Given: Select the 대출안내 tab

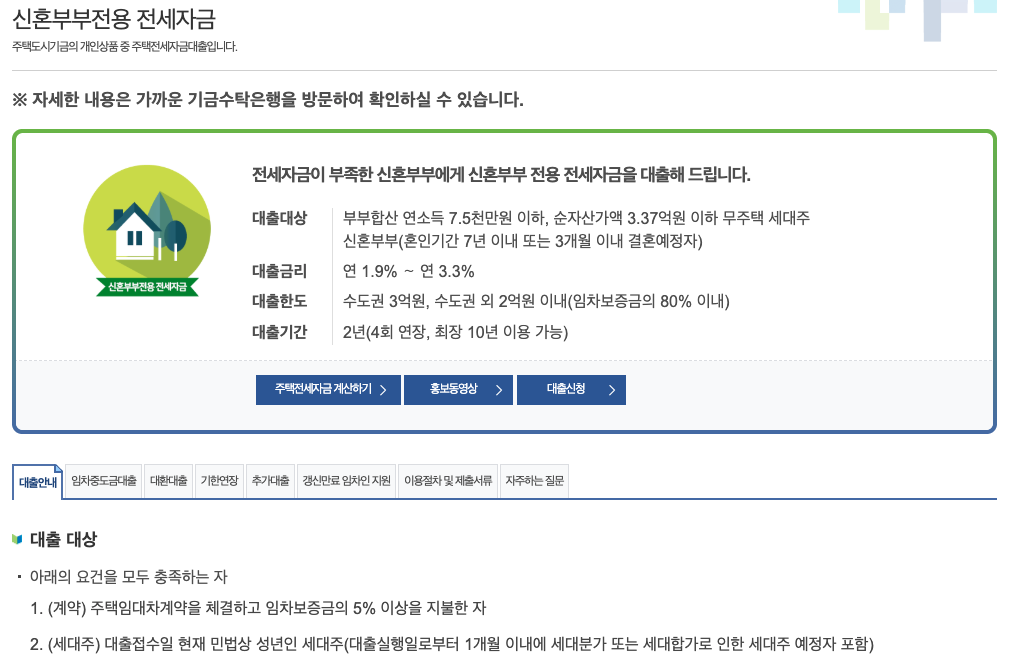Looking at the screenshot, I should click(38, 481).
